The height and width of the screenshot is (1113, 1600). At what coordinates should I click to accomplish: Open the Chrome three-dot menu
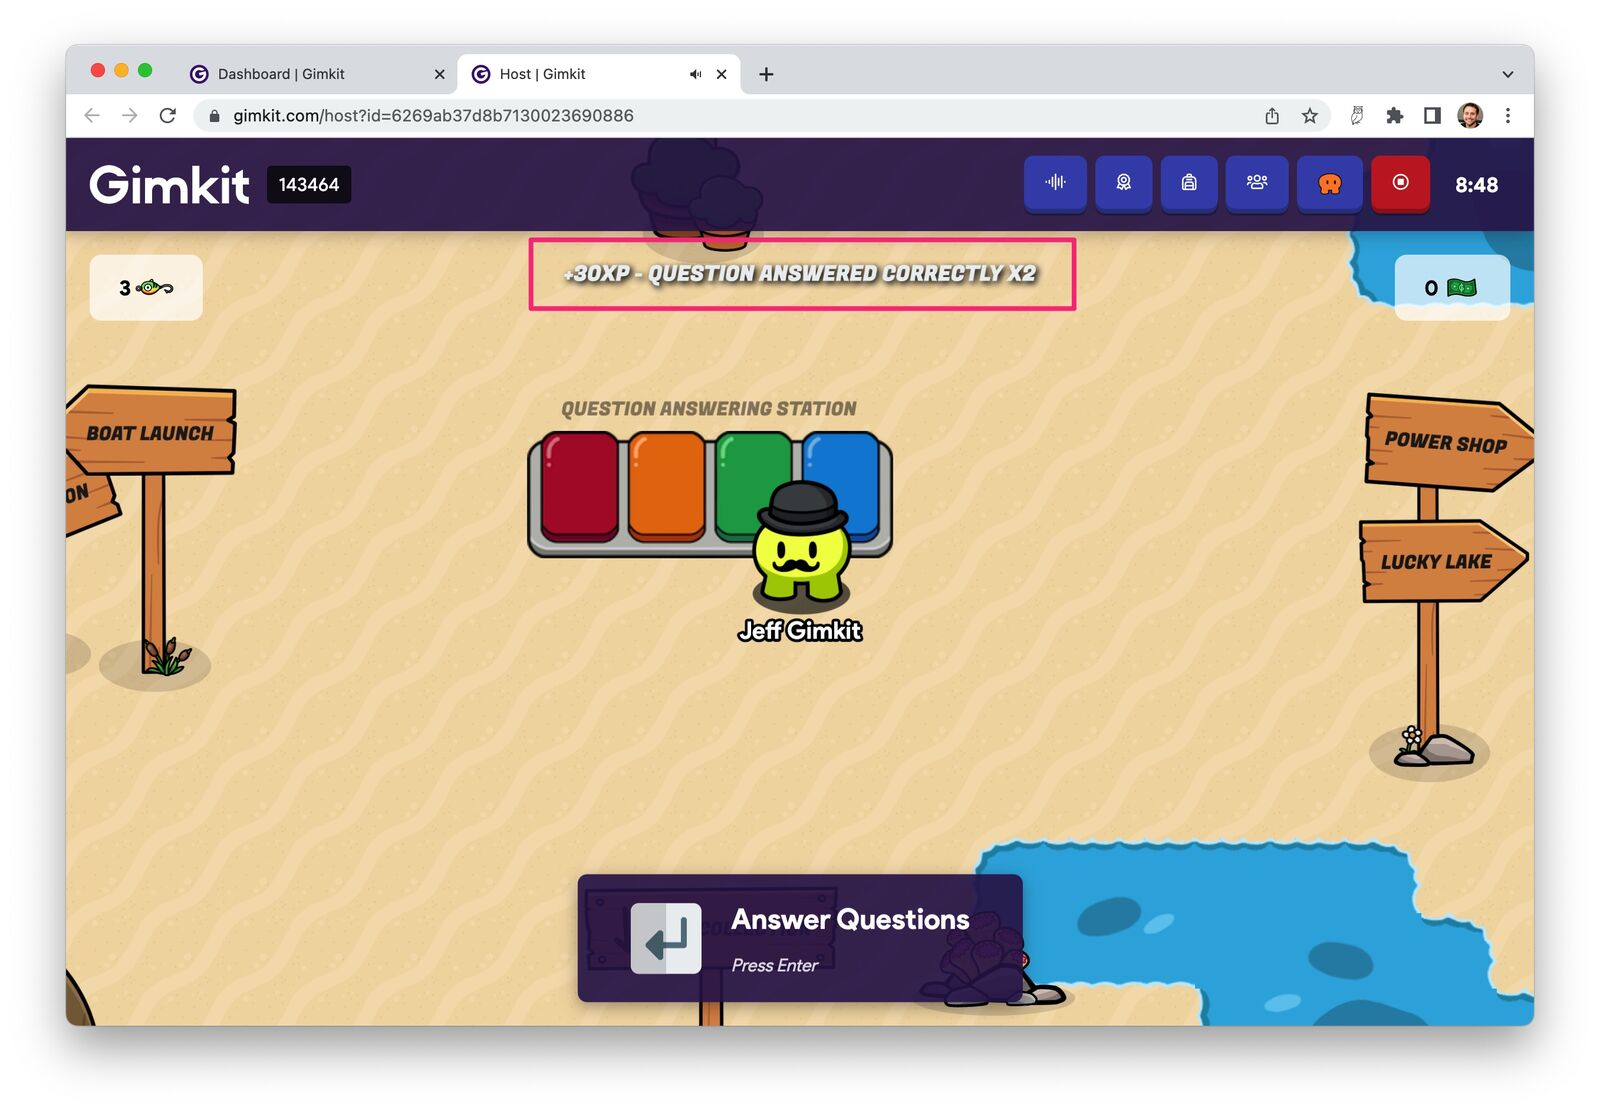[x=1508, y=116]
